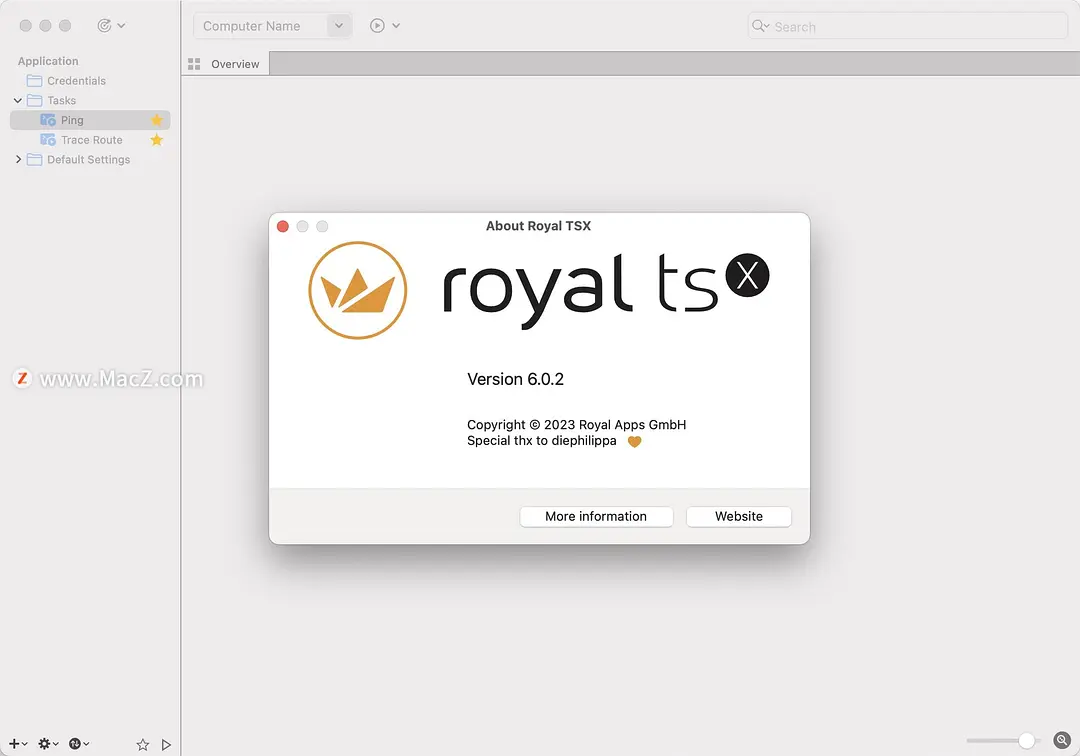The height and width of the screenshot is (756, 1080).
Task: Click the Search field
Action: 908,26
